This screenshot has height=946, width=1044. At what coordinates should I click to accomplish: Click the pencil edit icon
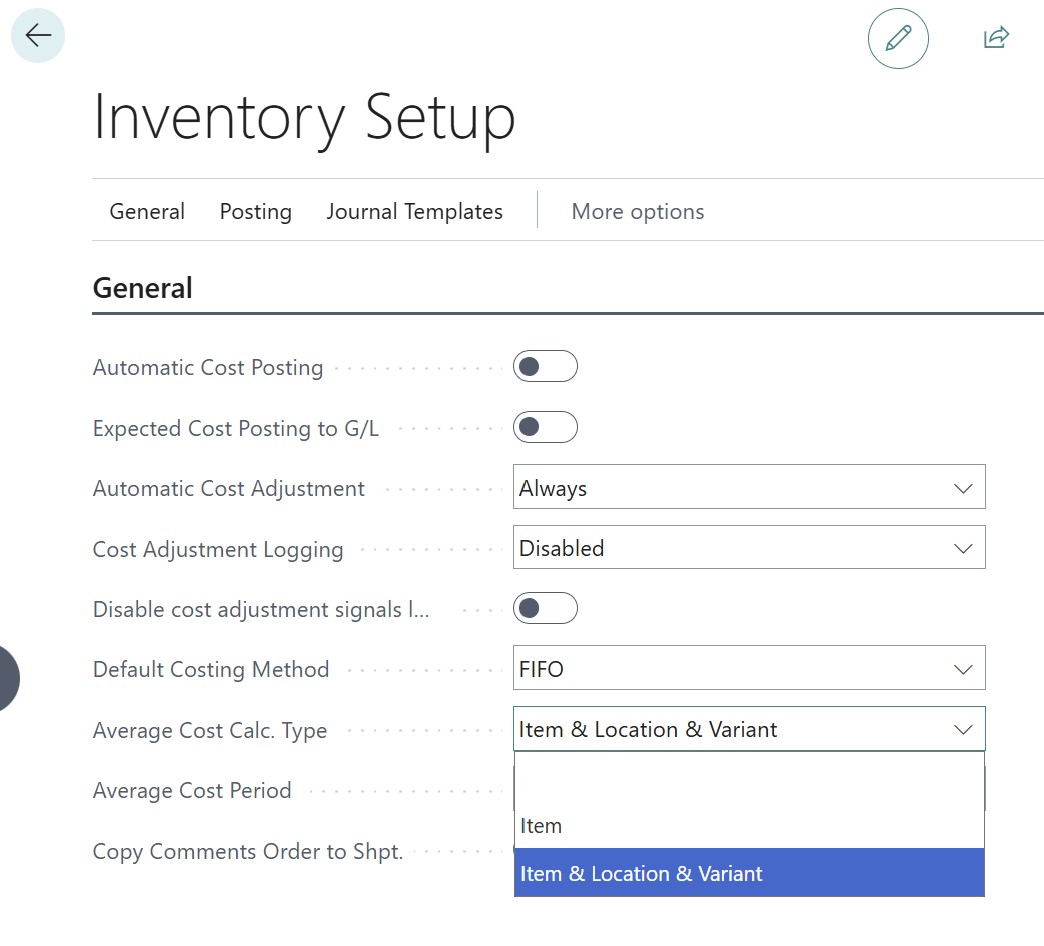898,38
